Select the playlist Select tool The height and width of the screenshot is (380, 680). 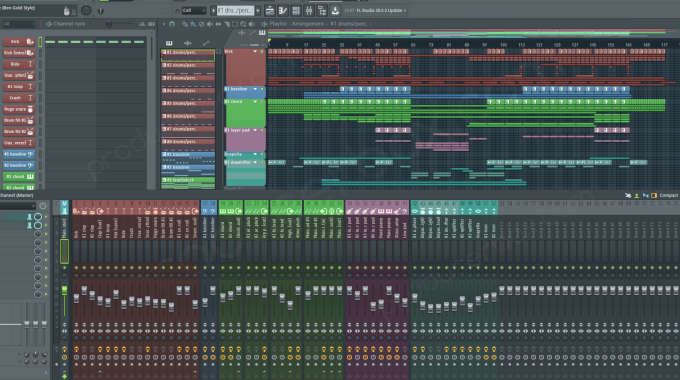pos(235,24)
